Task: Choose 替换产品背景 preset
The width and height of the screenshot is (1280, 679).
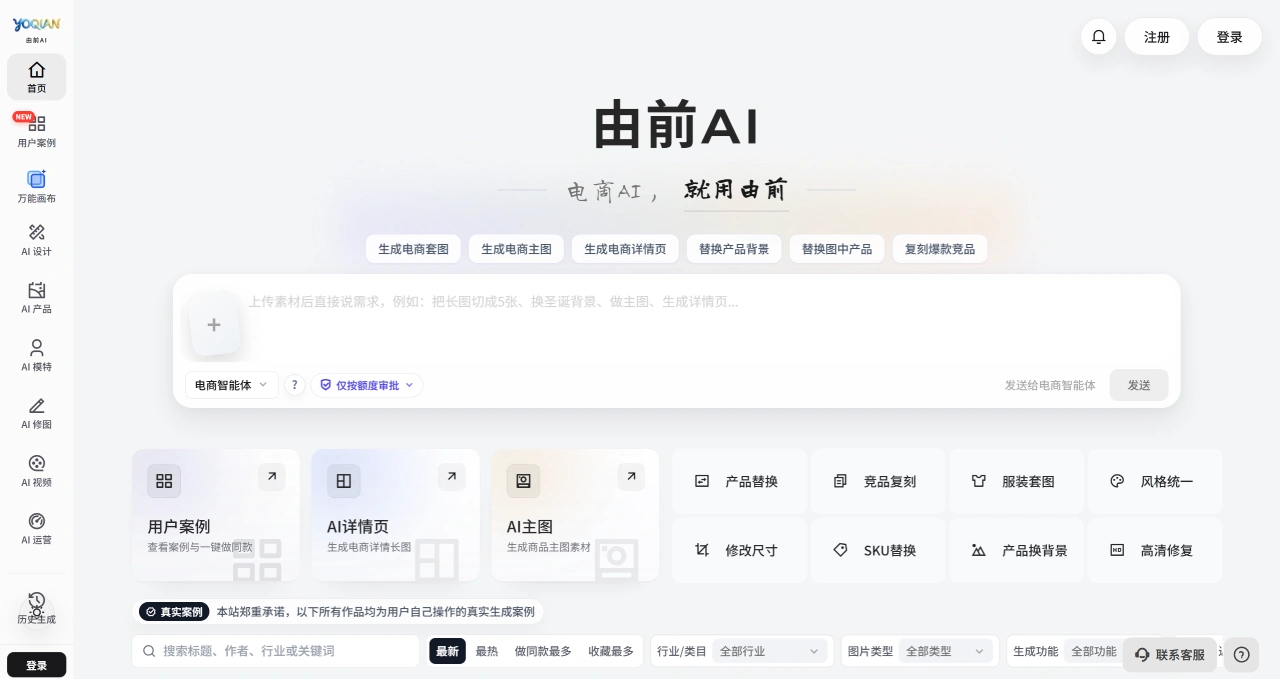Action: 734,249
